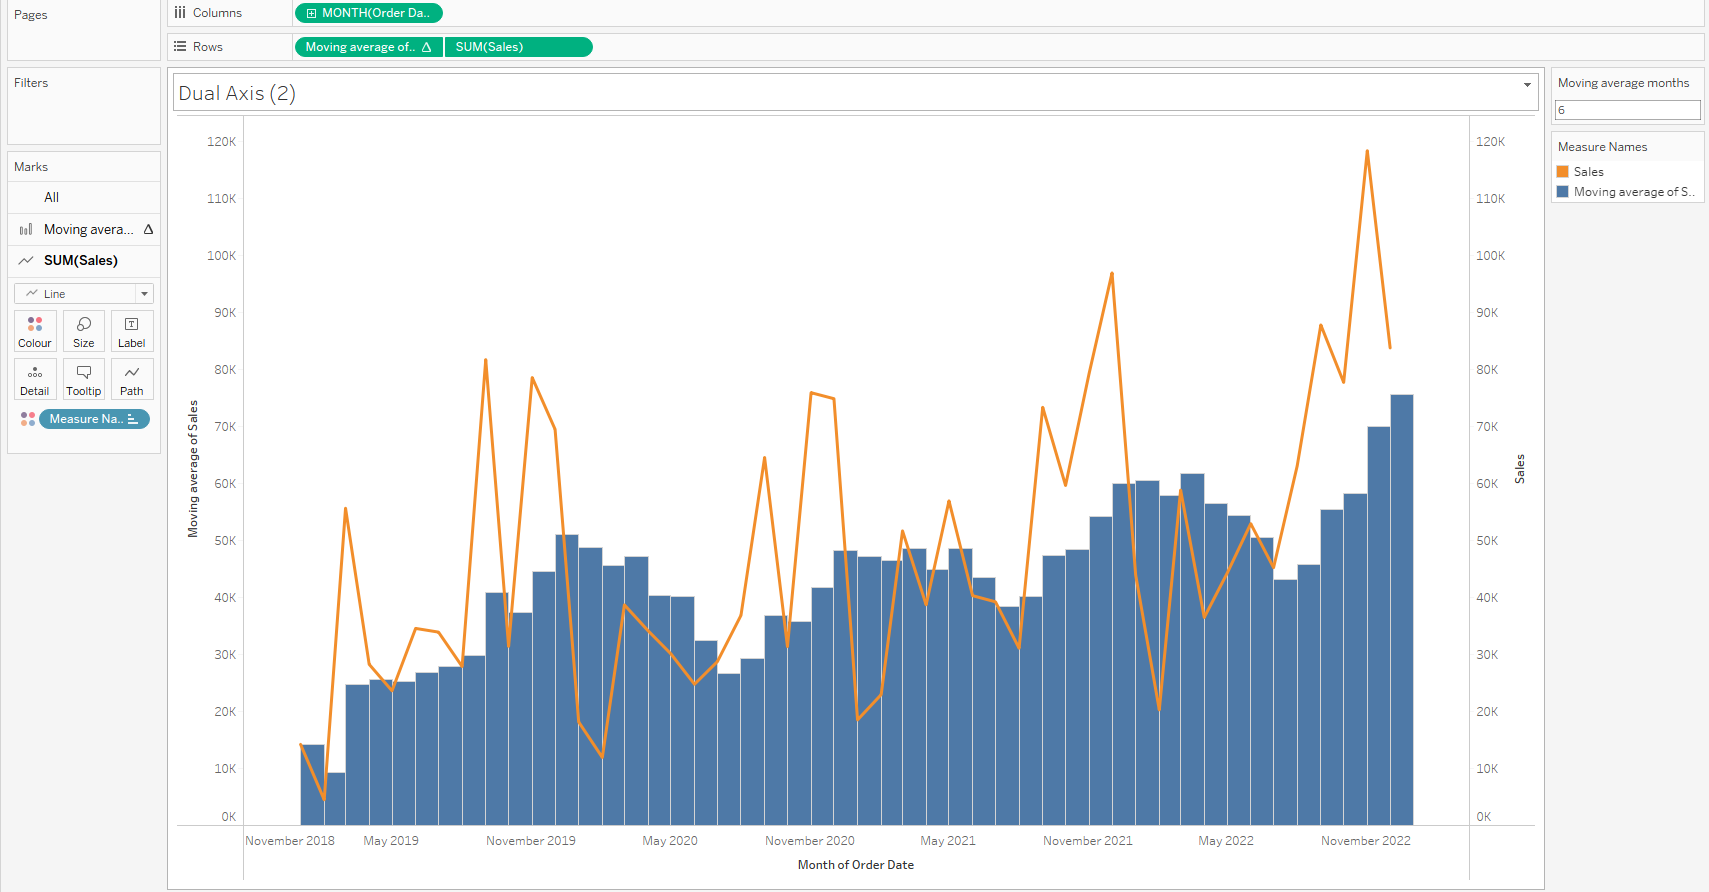Screen dimensions: 1709x892
Task: Click the Rows shelf icon
Action: (x=180, y=47)
